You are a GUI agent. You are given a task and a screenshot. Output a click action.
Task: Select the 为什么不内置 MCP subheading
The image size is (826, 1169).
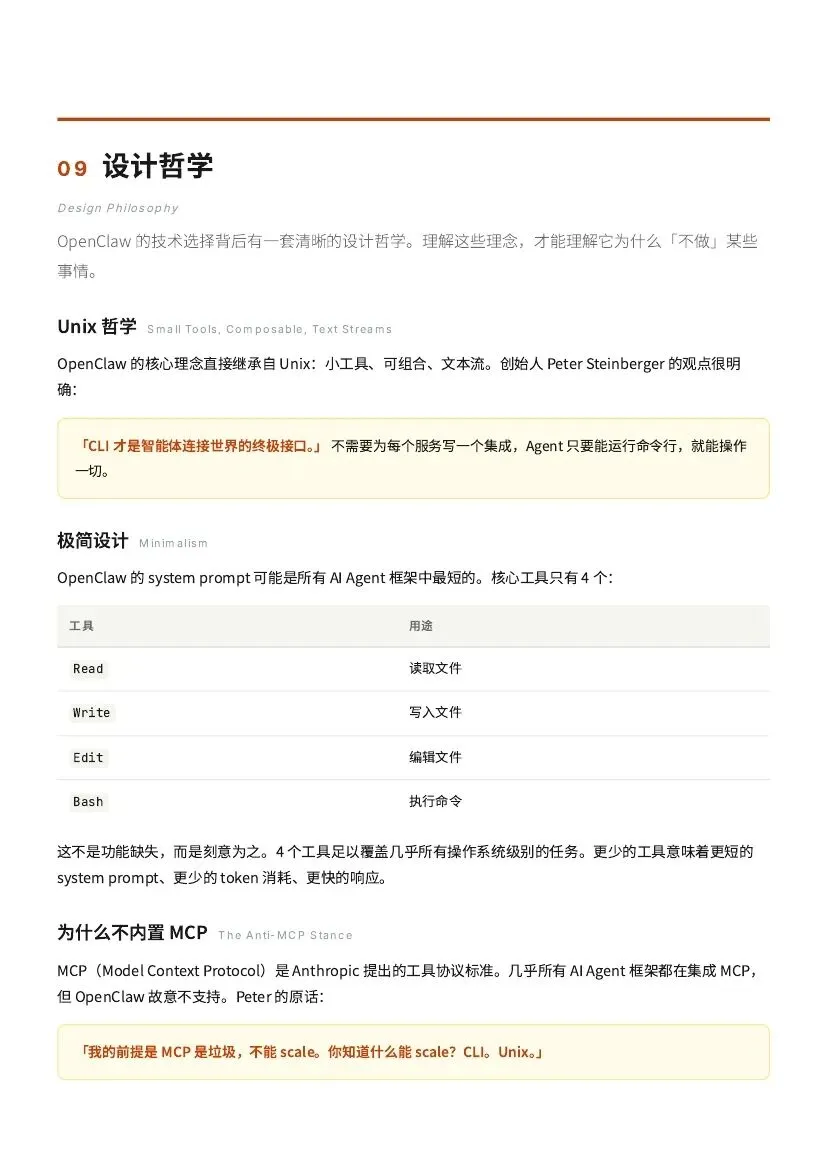pyautogui.click(x=132, y=933)
